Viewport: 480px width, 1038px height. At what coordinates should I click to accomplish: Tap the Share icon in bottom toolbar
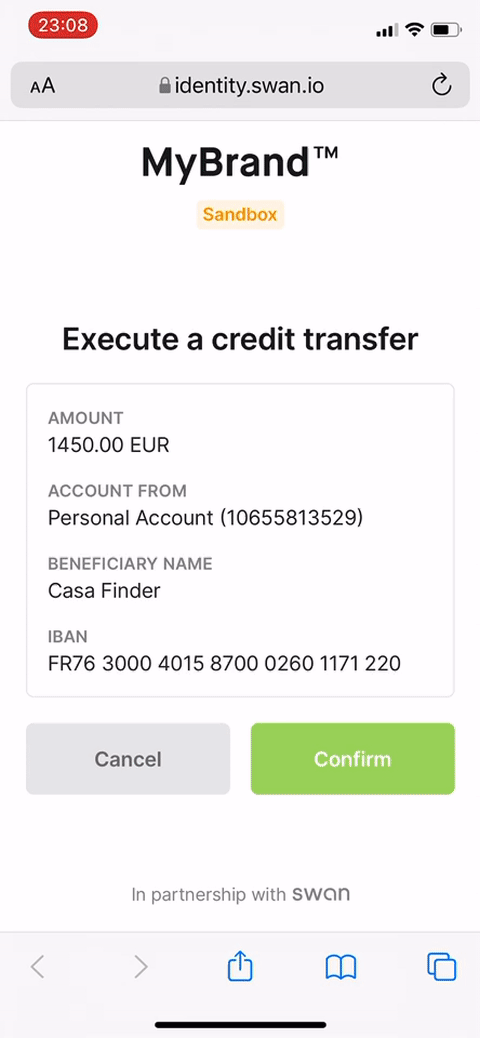240,967
